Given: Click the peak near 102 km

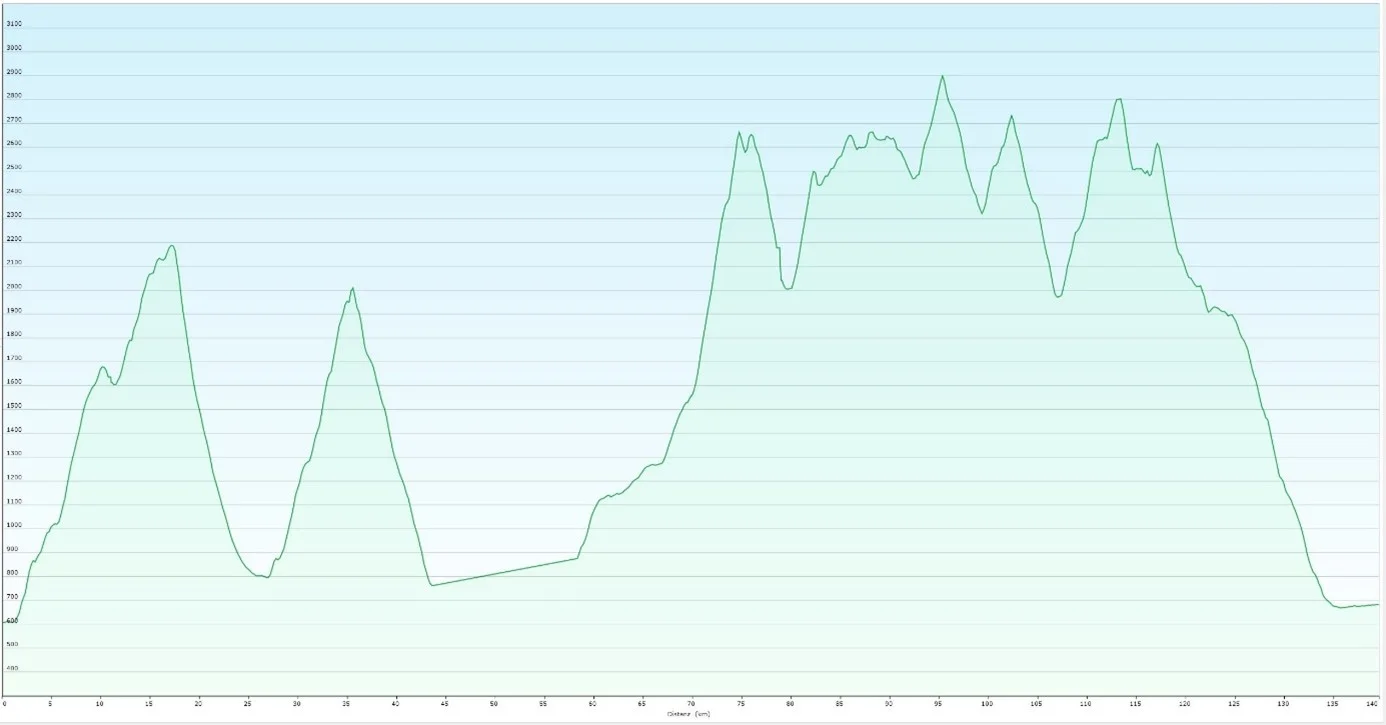Looking at the screenshot, I should (x=1011, y=116).
